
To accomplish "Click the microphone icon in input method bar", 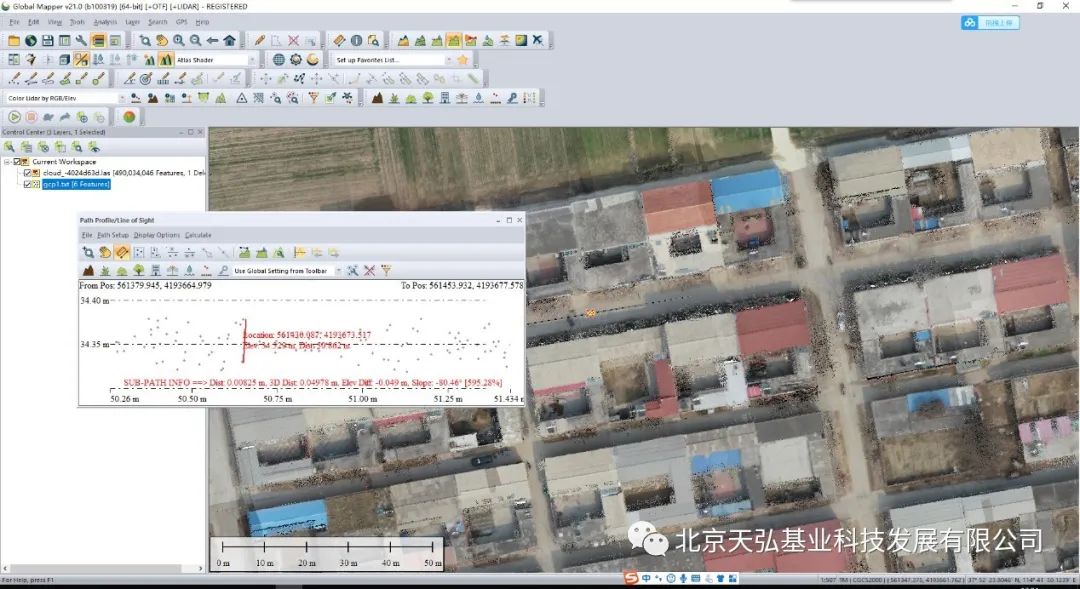I will [683, 578].
